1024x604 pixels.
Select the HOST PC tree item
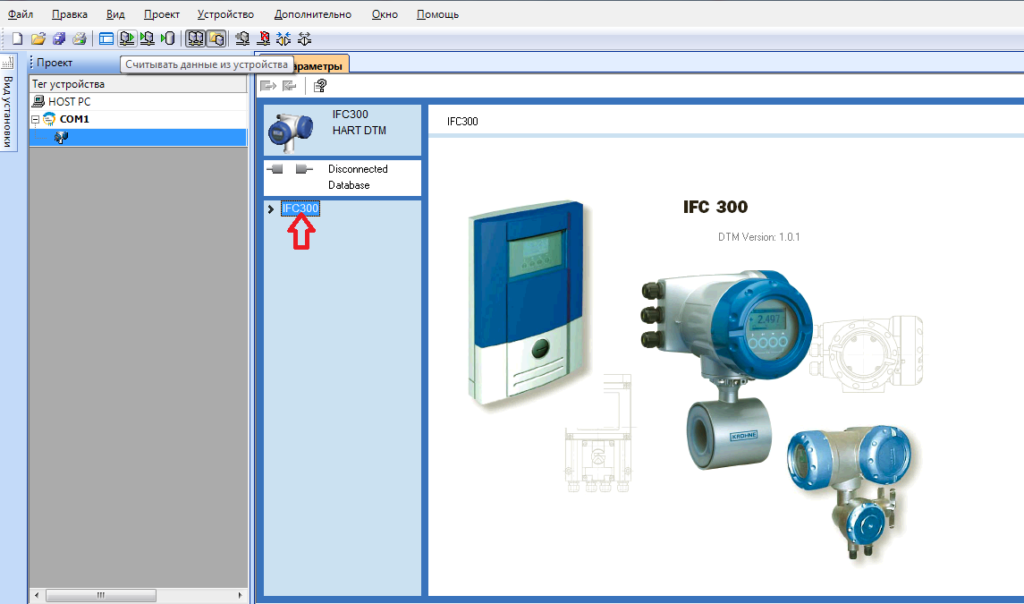(68, 102)
